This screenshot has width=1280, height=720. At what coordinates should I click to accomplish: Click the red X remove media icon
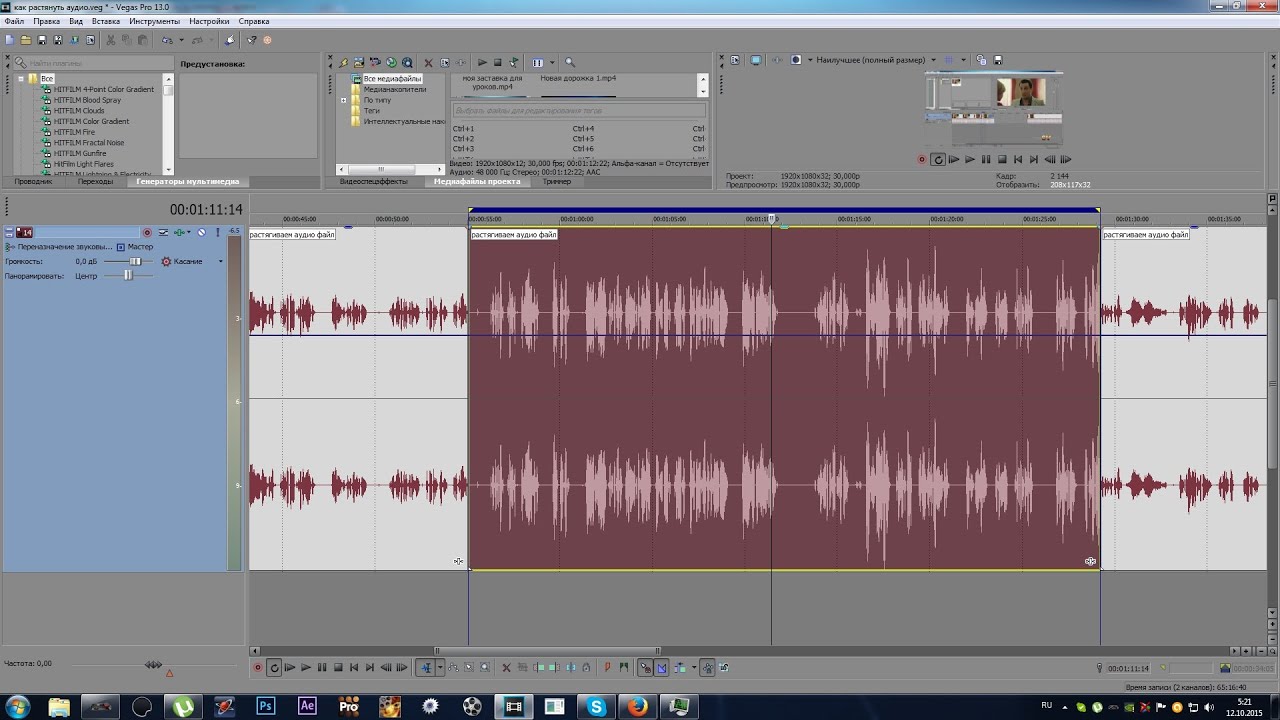pyautogui.click(x=428, y=62)
